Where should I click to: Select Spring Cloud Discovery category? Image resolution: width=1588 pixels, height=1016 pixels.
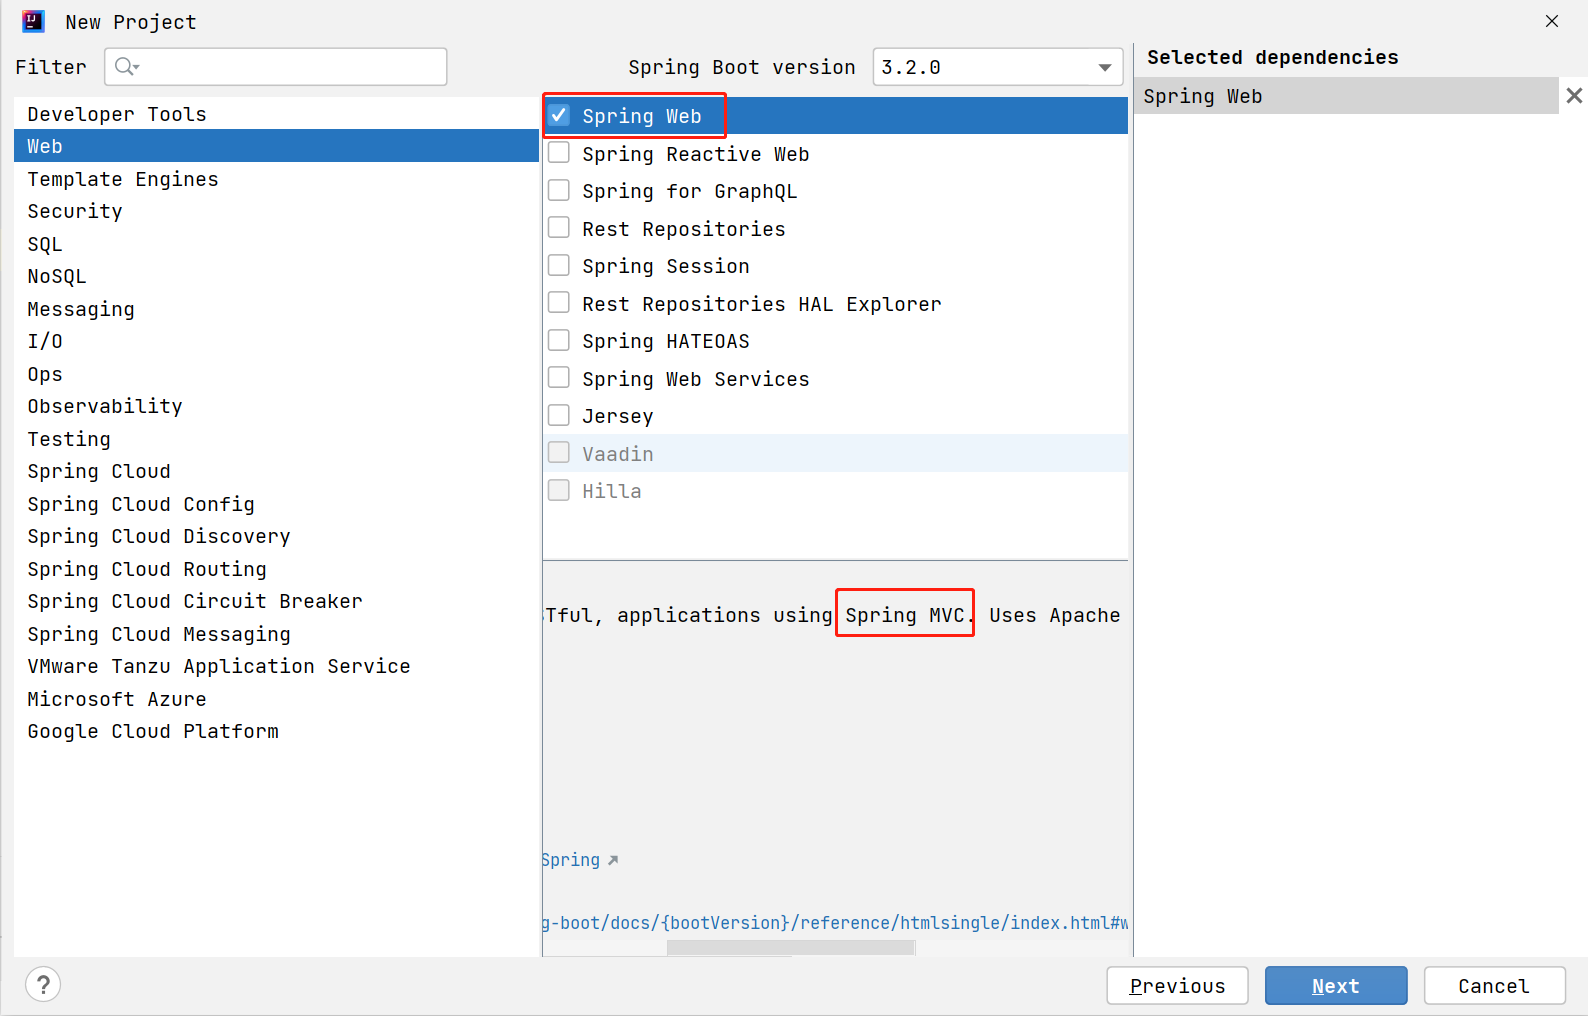[x=276, y=536]
